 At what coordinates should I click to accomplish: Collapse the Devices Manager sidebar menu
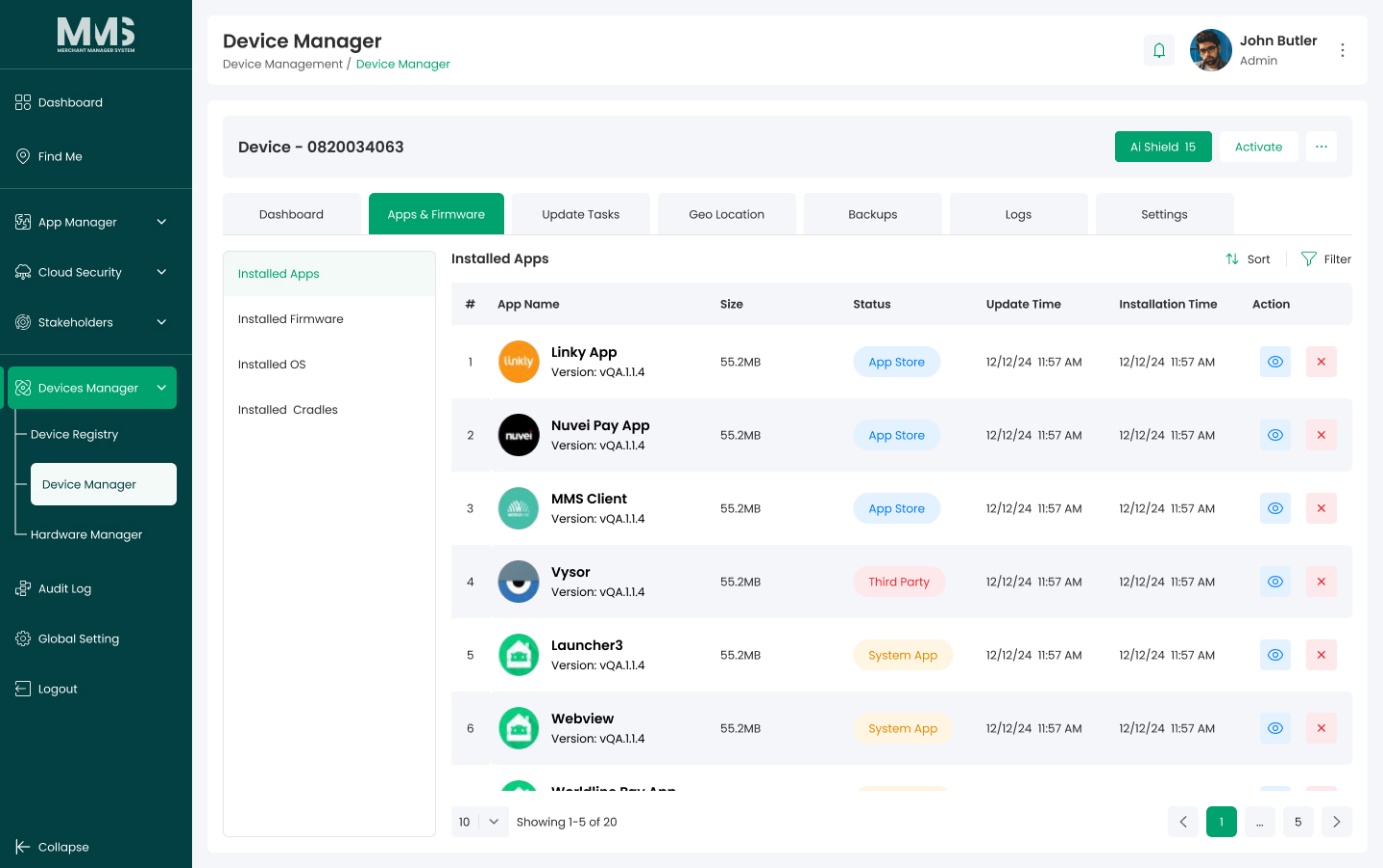click(x=92, y=388)
